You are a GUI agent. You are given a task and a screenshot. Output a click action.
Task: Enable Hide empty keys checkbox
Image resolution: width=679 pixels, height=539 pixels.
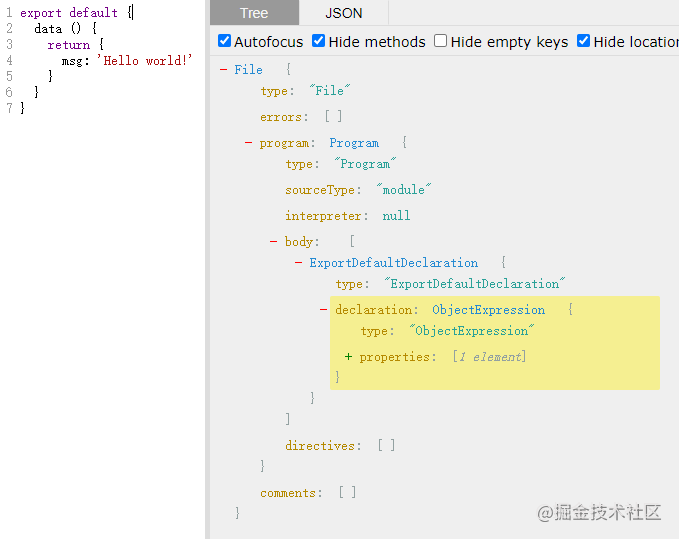point(440,41)
